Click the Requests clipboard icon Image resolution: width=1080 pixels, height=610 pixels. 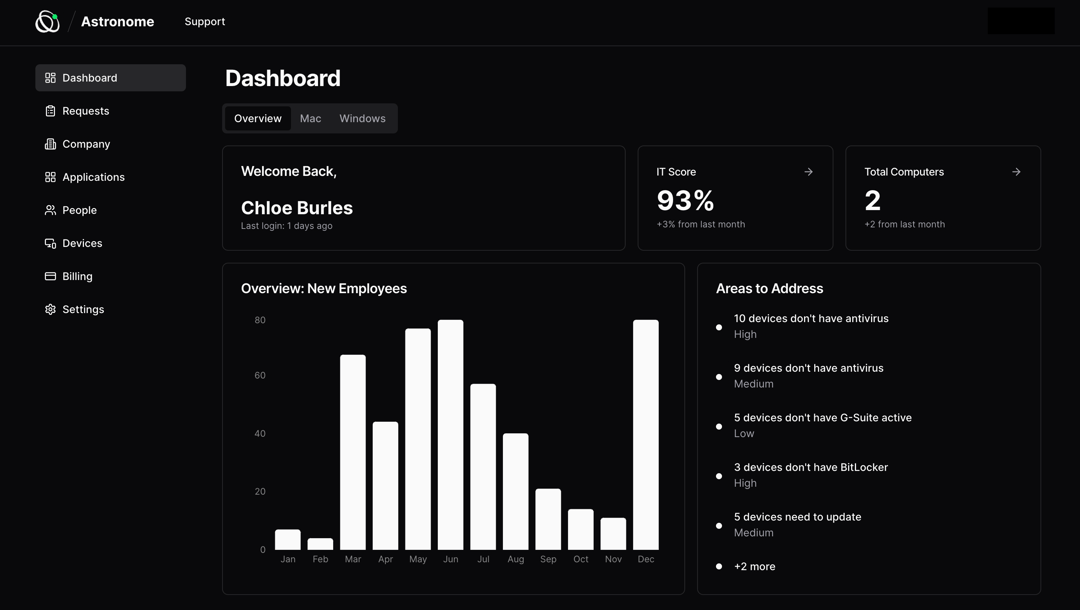50,111
